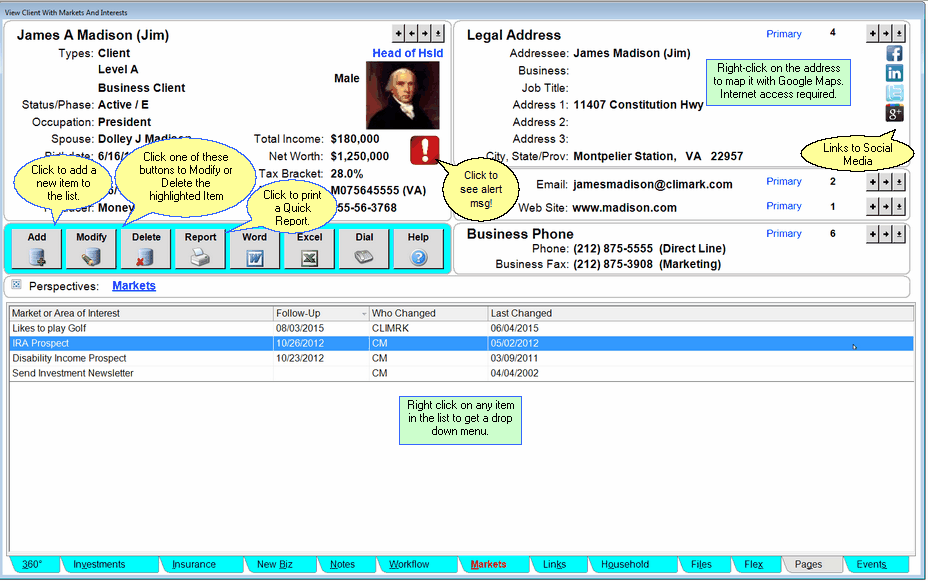Image resolution: width=928 pixels, height=581 pixels.
Task: Click the Markets perspectives link
Action: coord(135,284)
